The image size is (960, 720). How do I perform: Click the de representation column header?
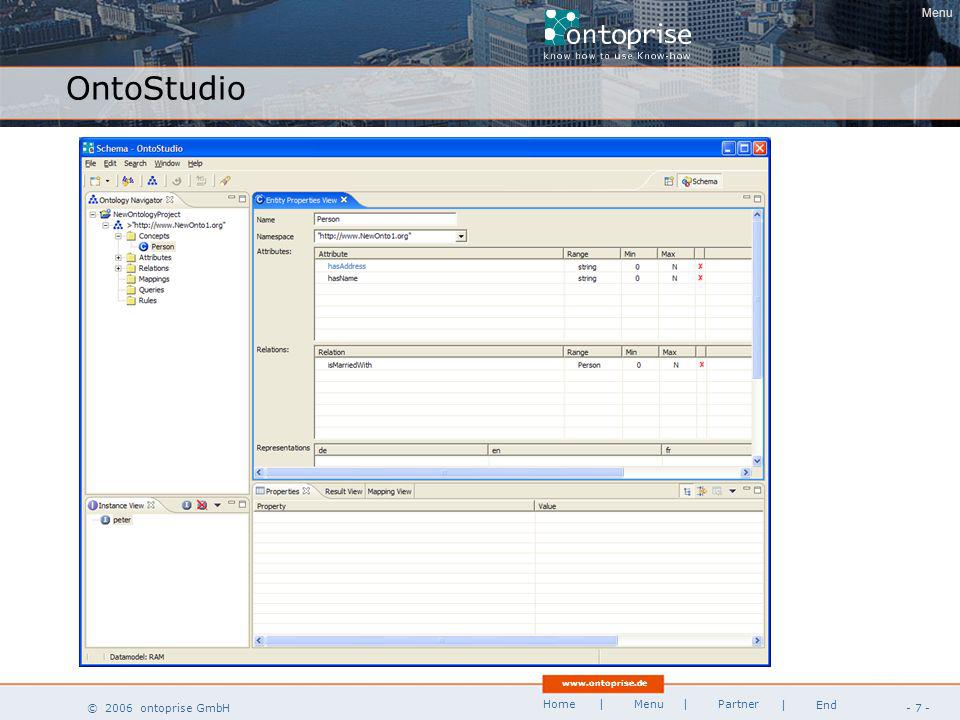point(401,450)
